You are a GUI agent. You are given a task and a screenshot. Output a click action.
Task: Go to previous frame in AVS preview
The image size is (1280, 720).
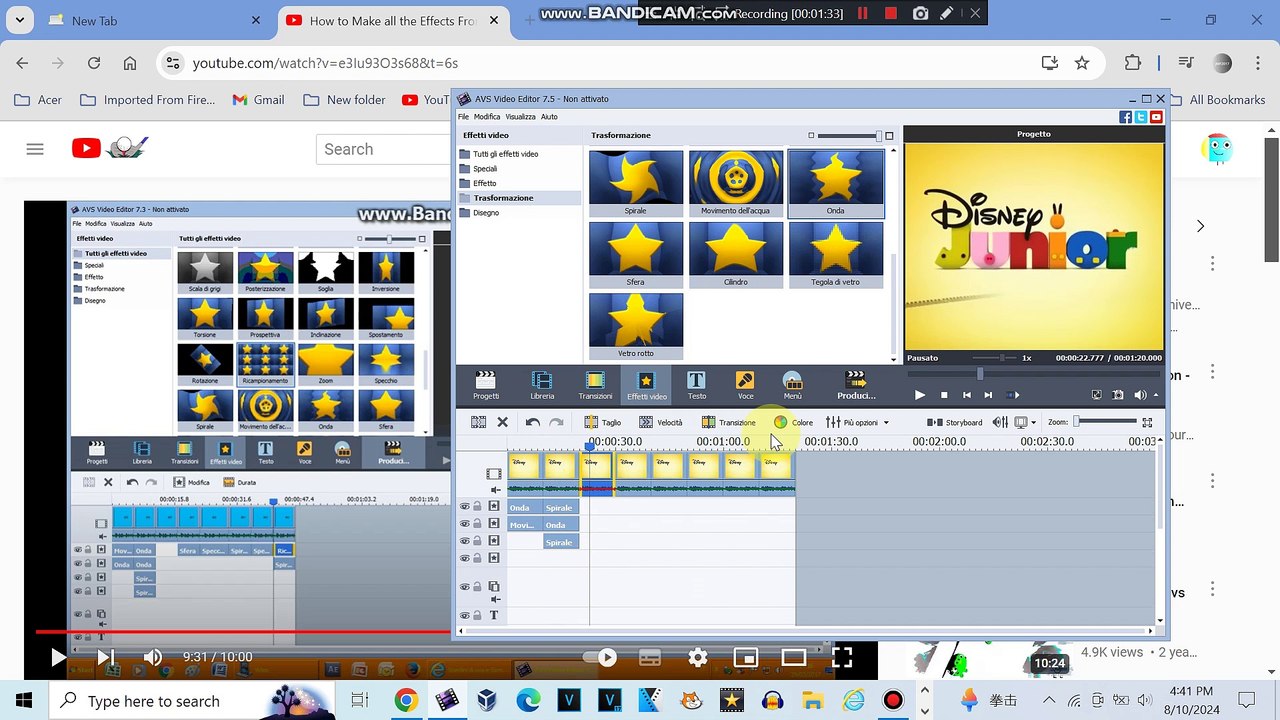coord(967,395)
